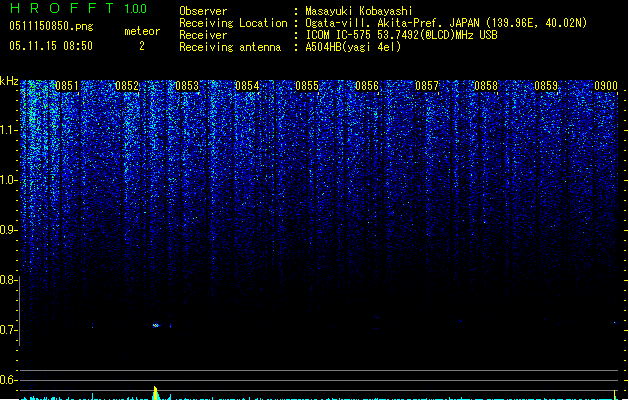Click the bright meteor echo spot at 0.7 kHz
Image resolution: width=629 pixels, height=400 pixels.
coord(156,325)
